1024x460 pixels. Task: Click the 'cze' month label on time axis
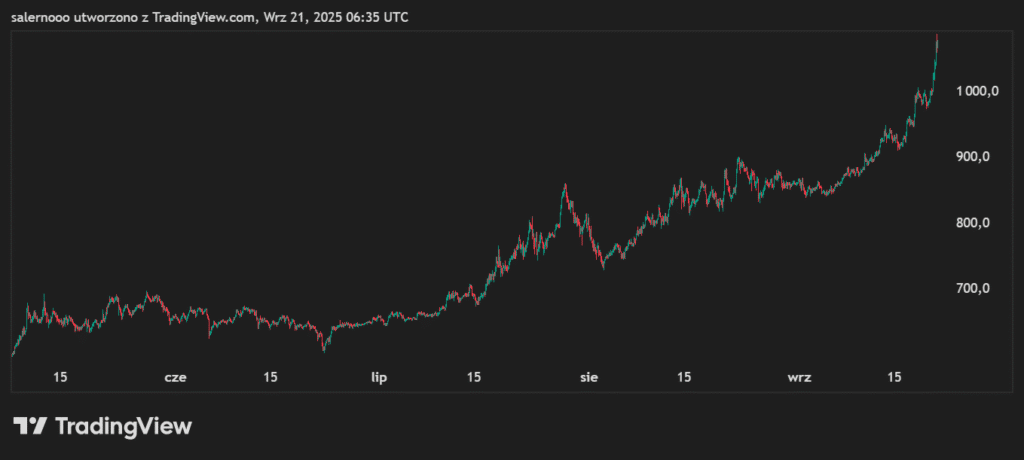[x=175, y=377]
